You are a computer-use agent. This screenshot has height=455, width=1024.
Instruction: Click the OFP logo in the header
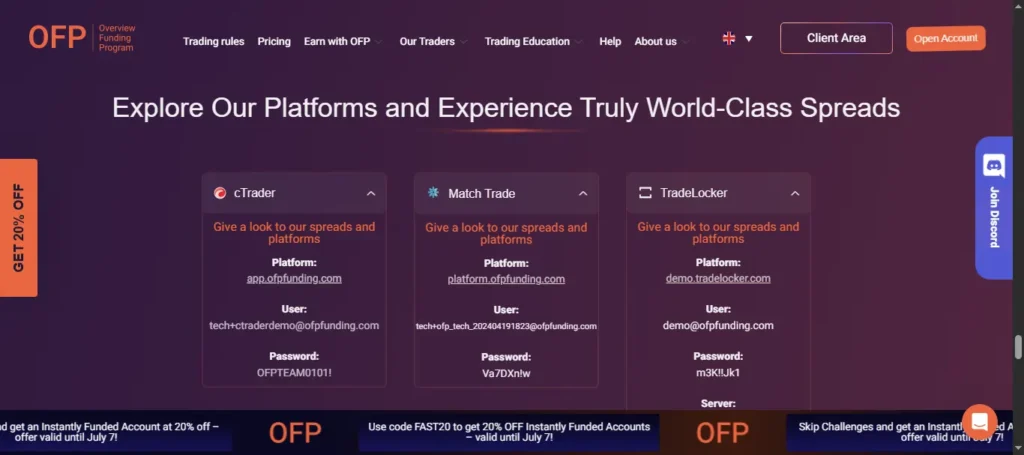pyautogui.click(x=82, y=38)
